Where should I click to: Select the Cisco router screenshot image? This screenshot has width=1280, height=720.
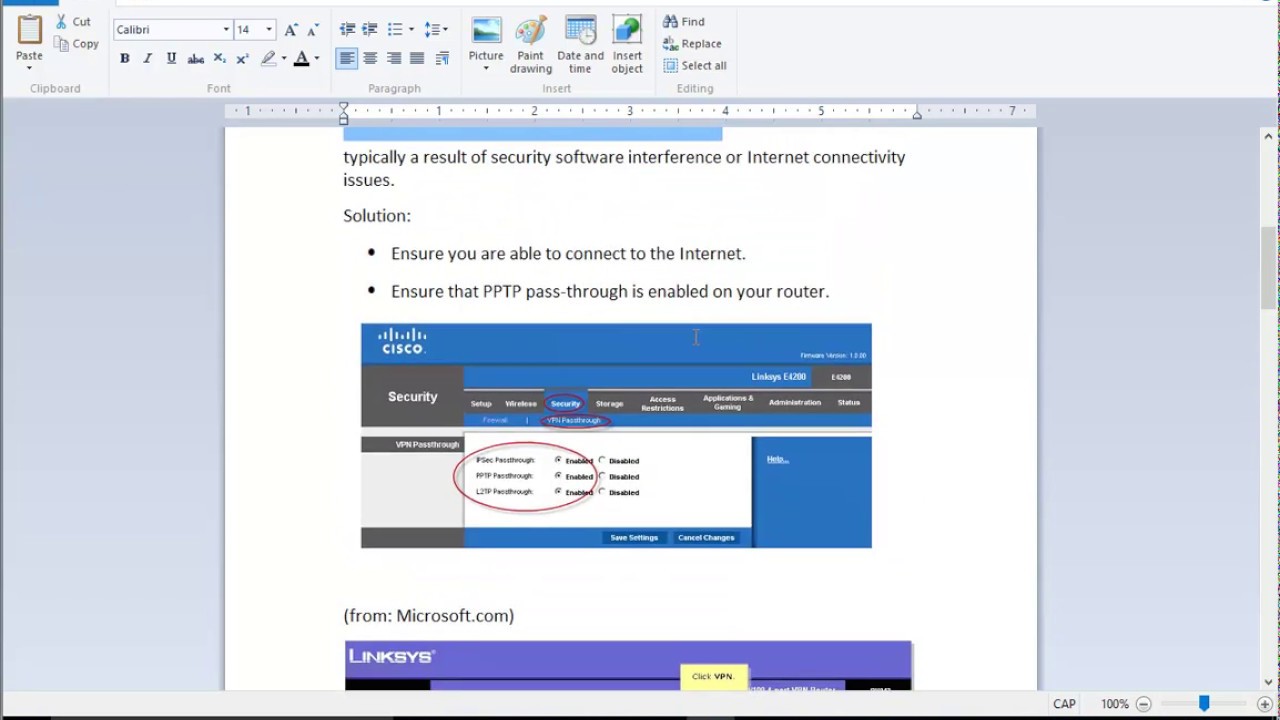tap(616, 435)
